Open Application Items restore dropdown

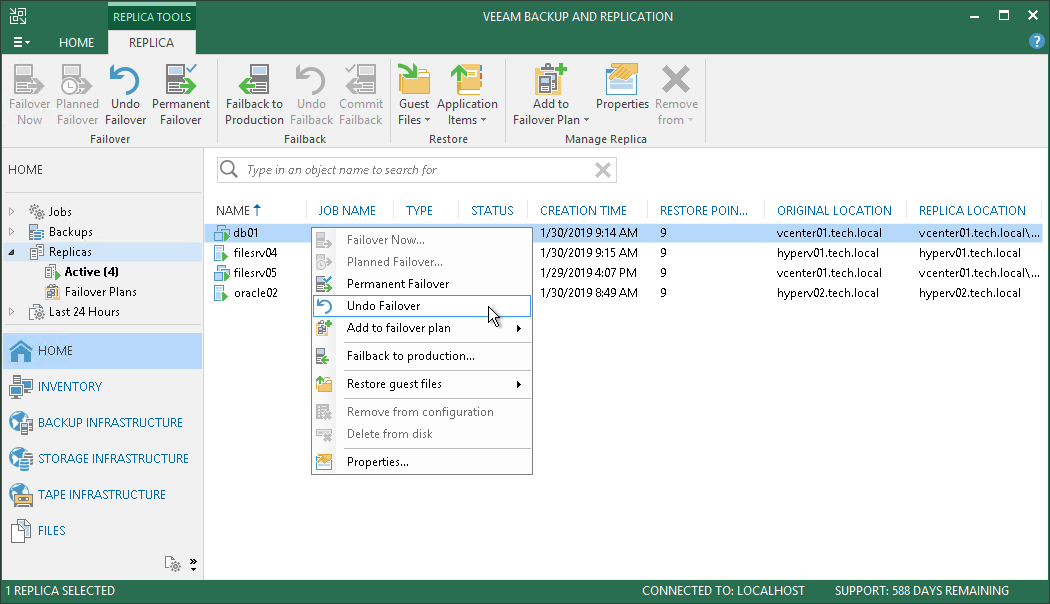coord(467,94)
